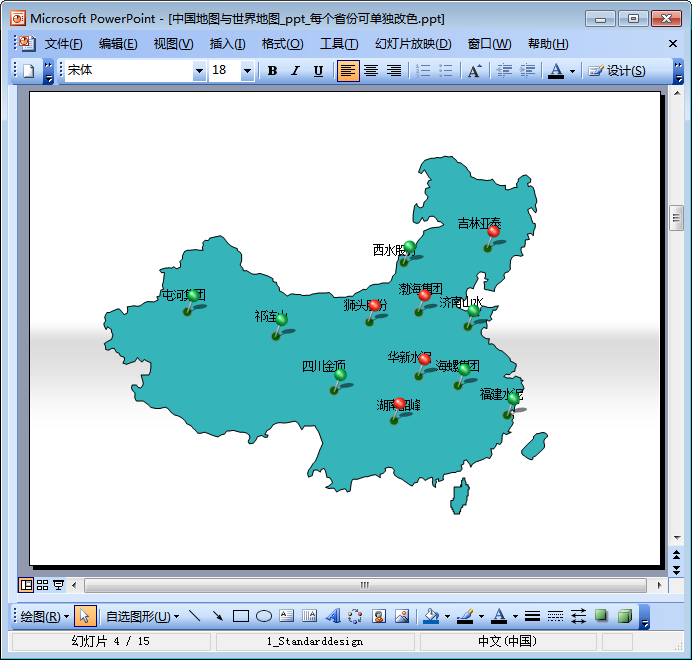Increase font size button
692x660 pixels.
point(474,71)
